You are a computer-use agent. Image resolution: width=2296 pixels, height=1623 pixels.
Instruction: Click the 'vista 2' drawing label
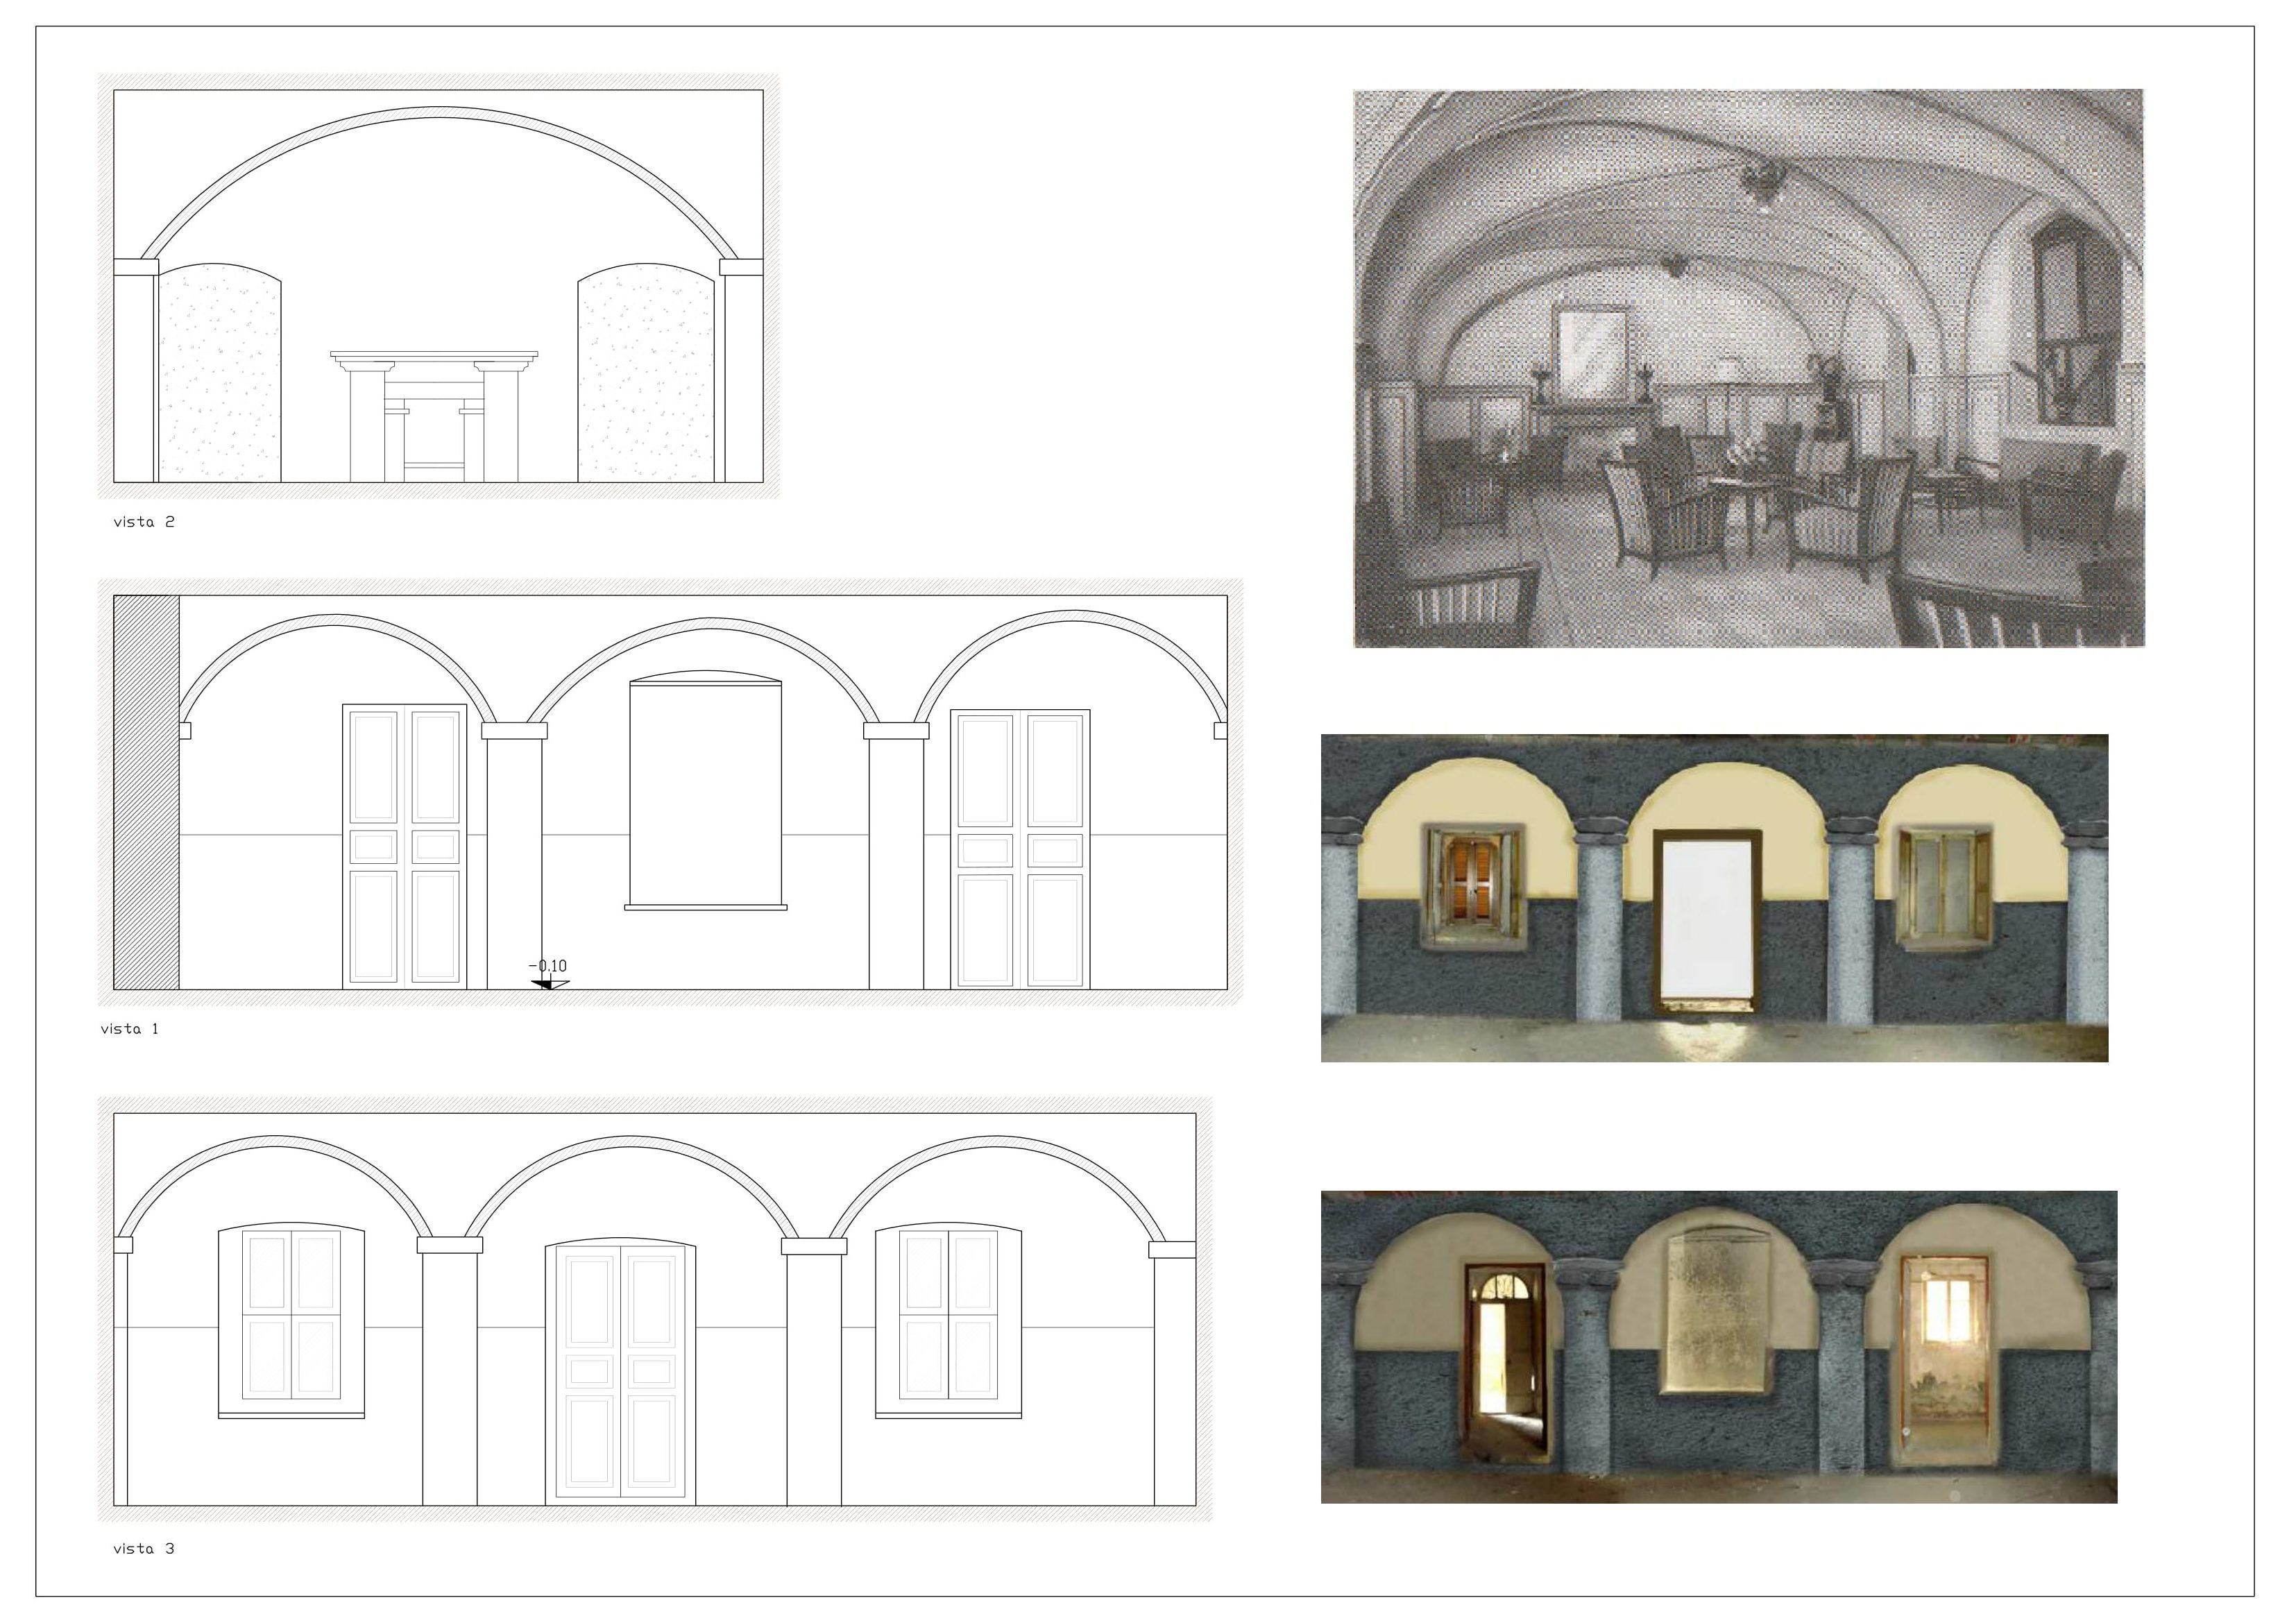point(144,522)
